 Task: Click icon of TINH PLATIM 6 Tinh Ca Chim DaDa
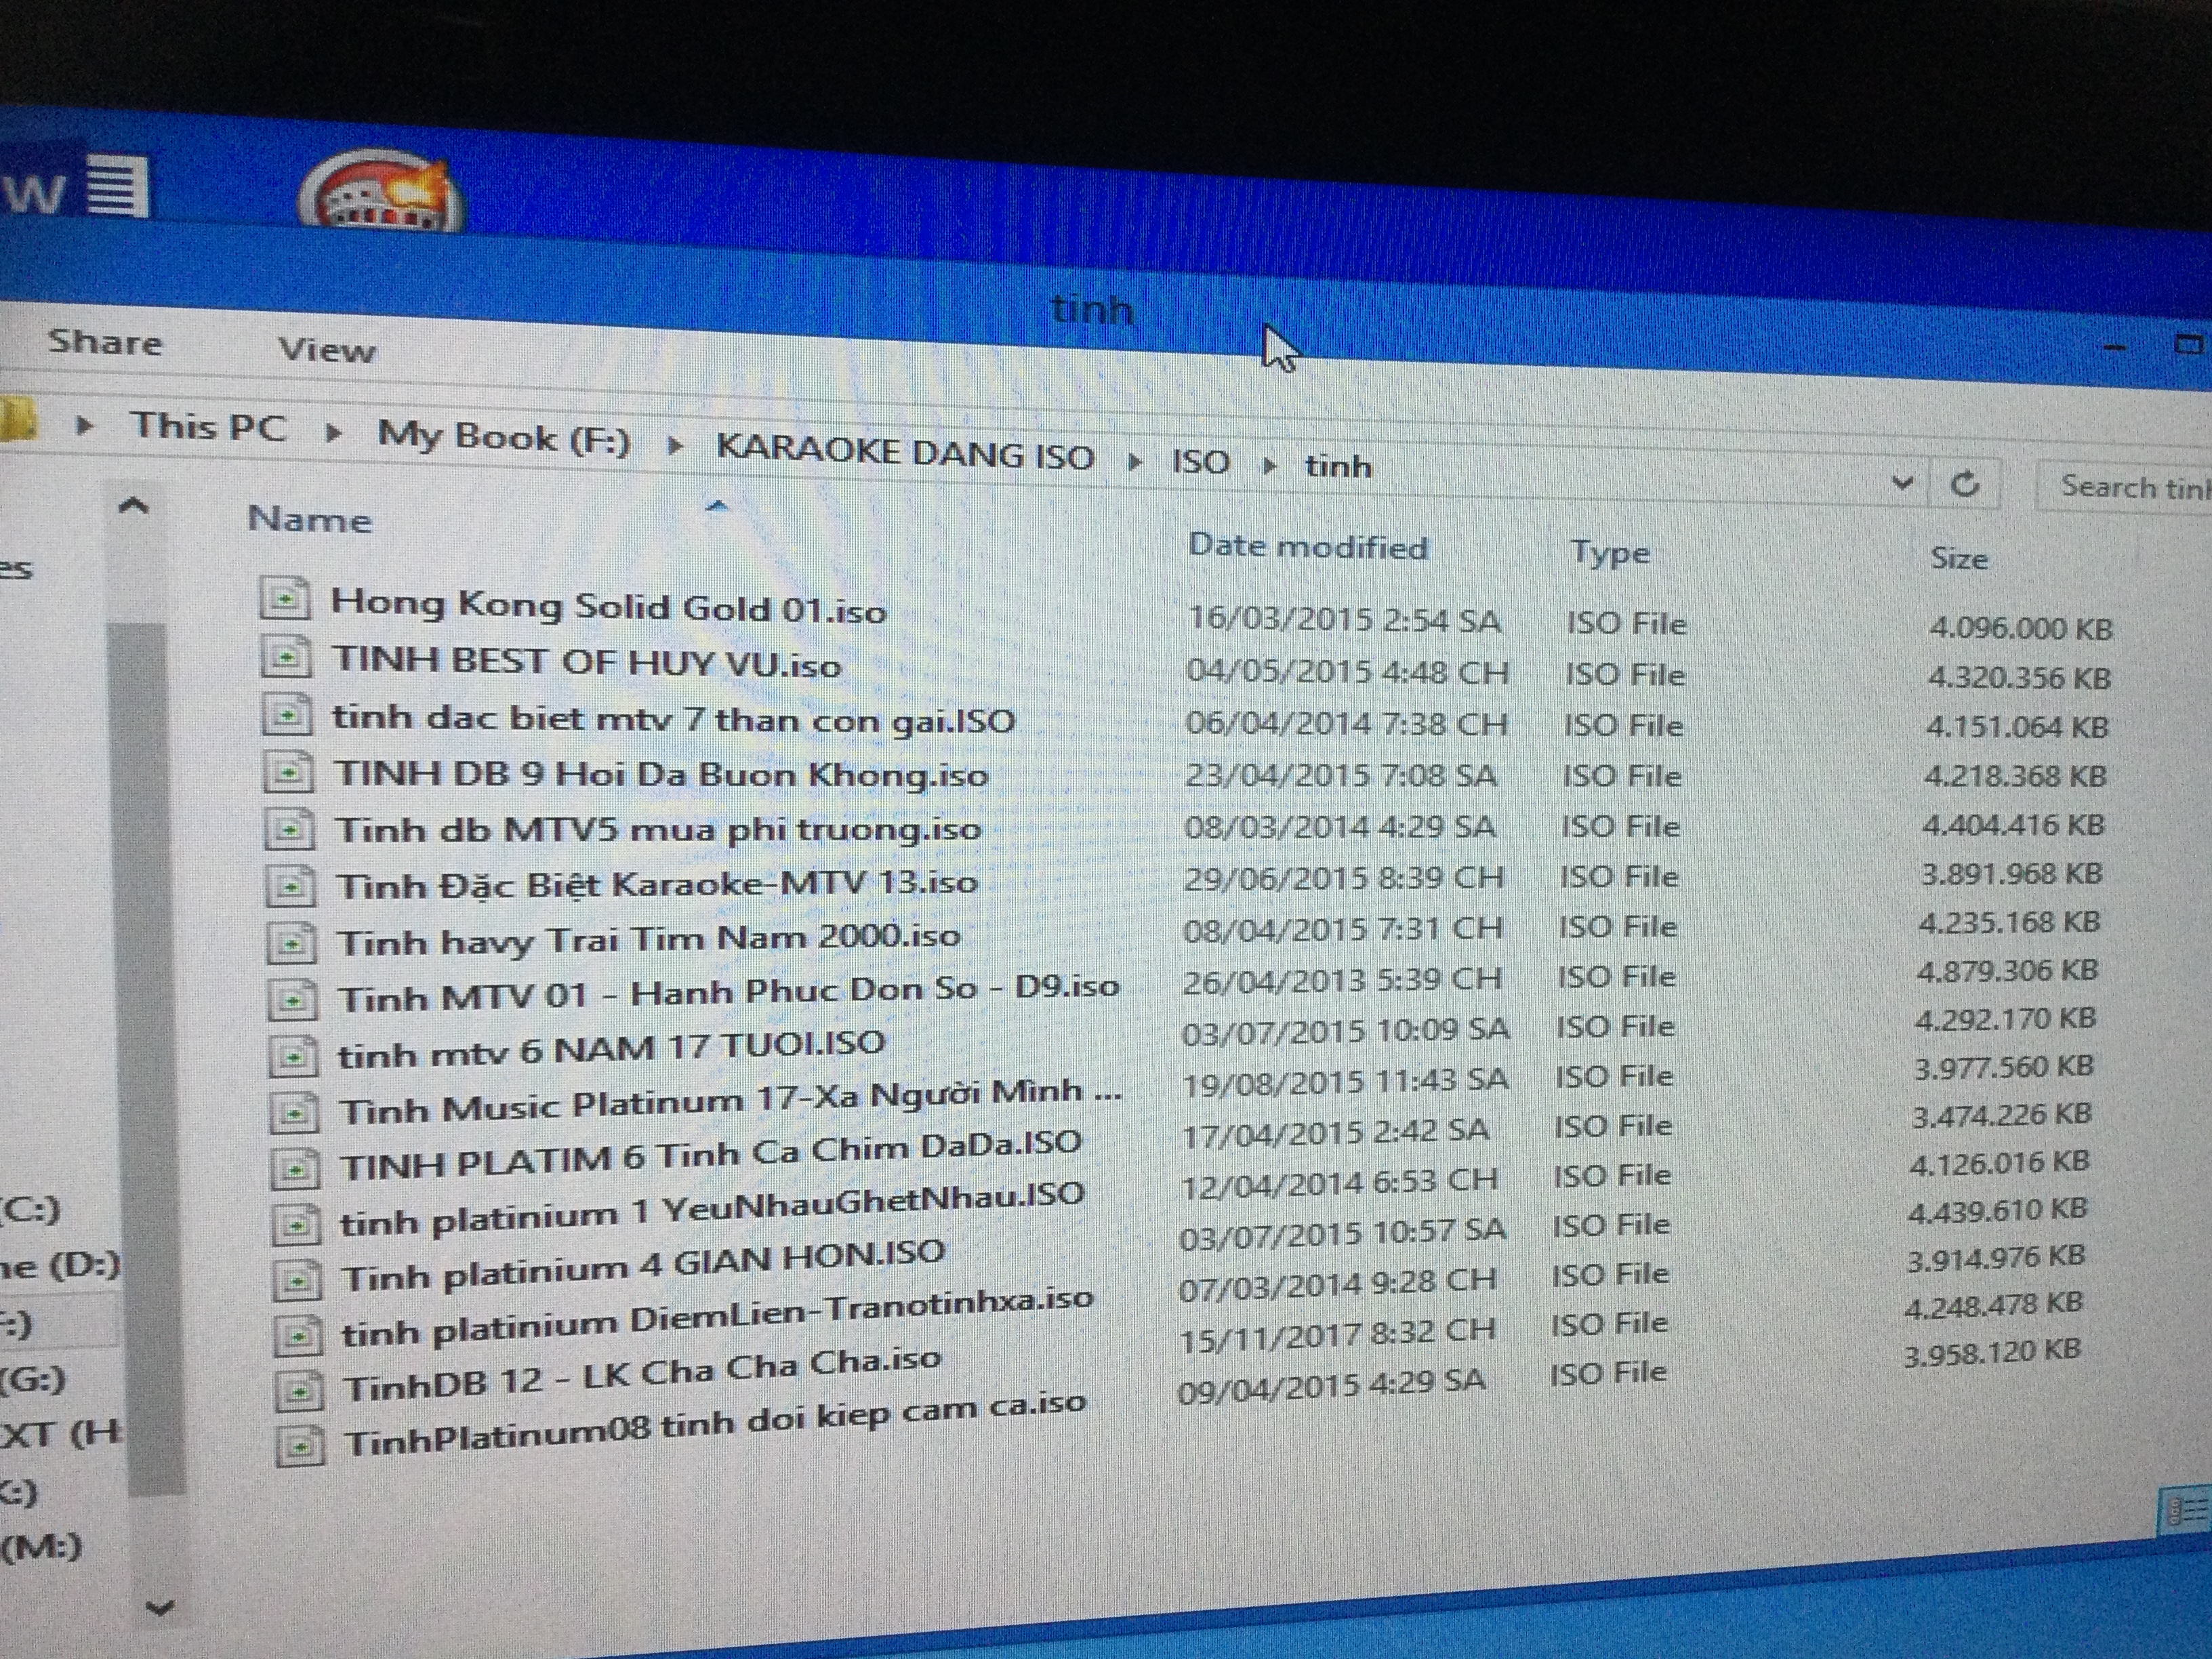tap(296, 1168)
